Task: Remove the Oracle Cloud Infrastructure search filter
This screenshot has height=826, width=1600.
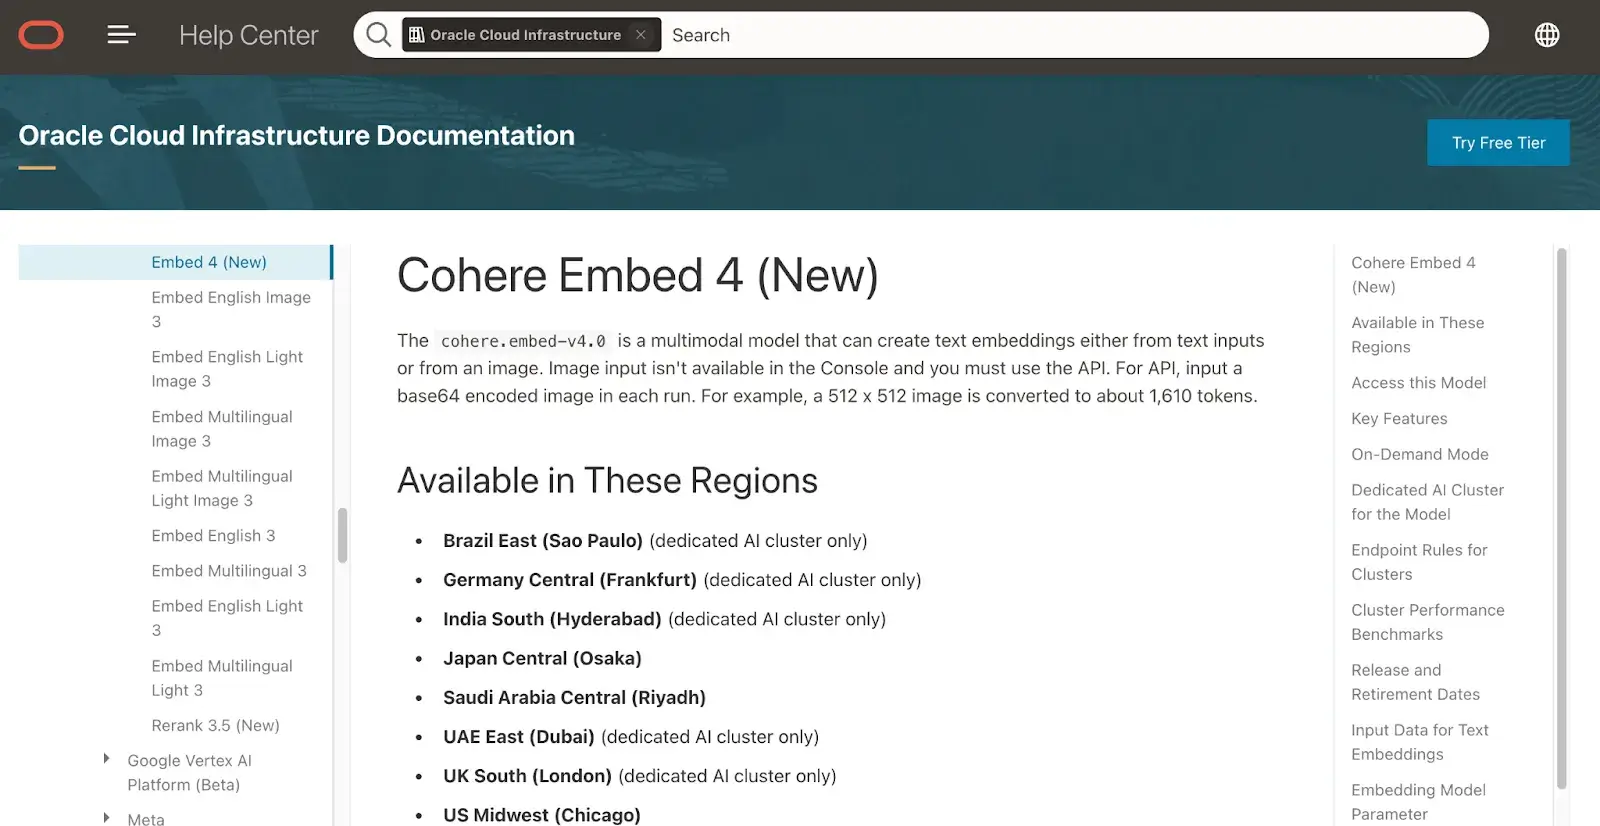Action: 641,35
